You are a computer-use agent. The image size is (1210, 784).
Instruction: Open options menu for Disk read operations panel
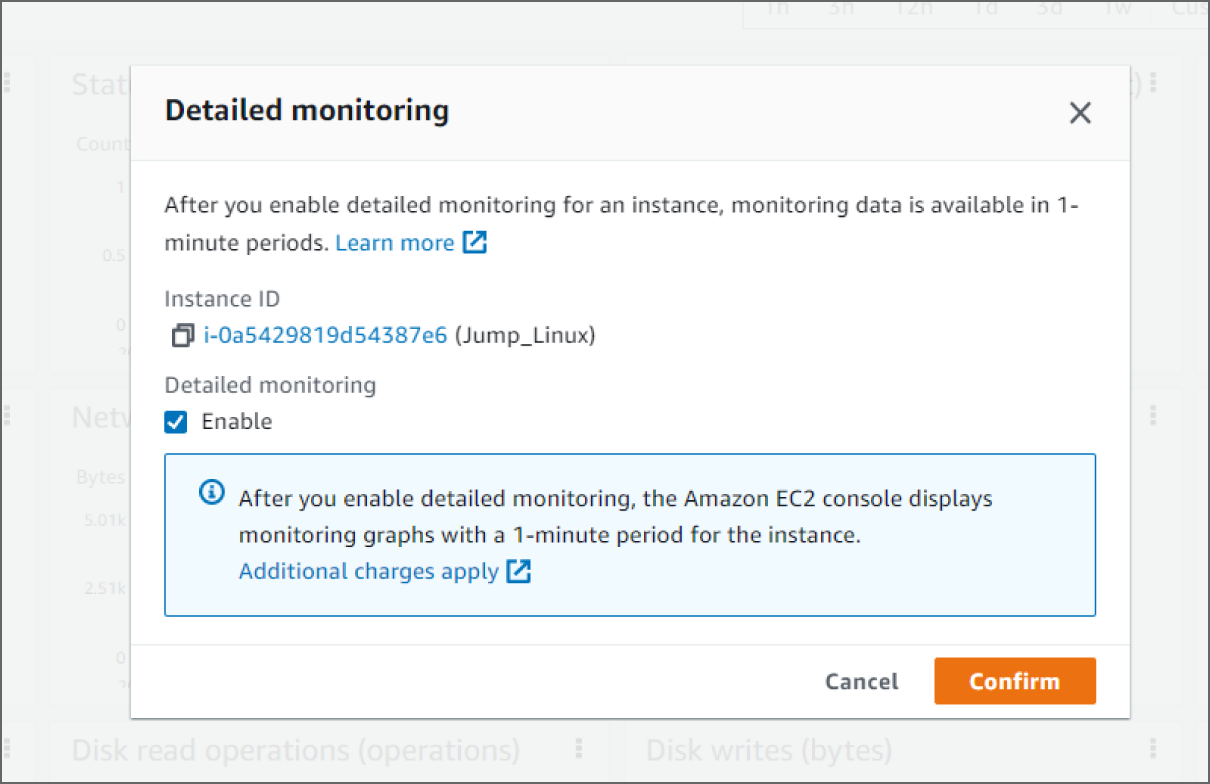pos(578,749)
